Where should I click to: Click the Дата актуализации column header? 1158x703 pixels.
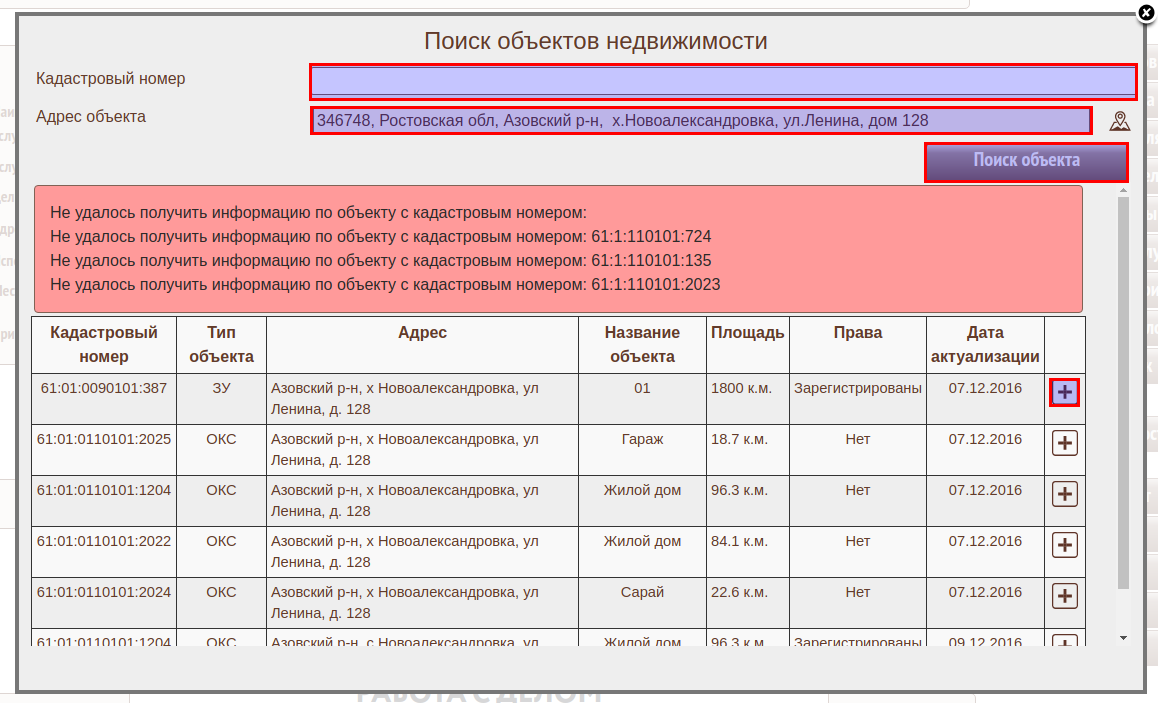pos(985,345)
